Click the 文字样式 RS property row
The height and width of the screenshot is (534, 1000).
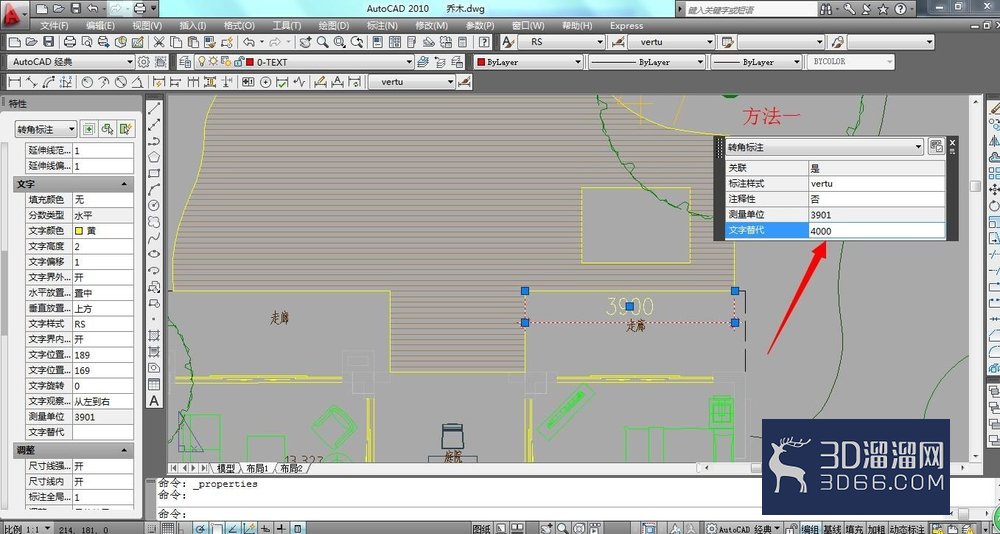(x=80, y=324)
